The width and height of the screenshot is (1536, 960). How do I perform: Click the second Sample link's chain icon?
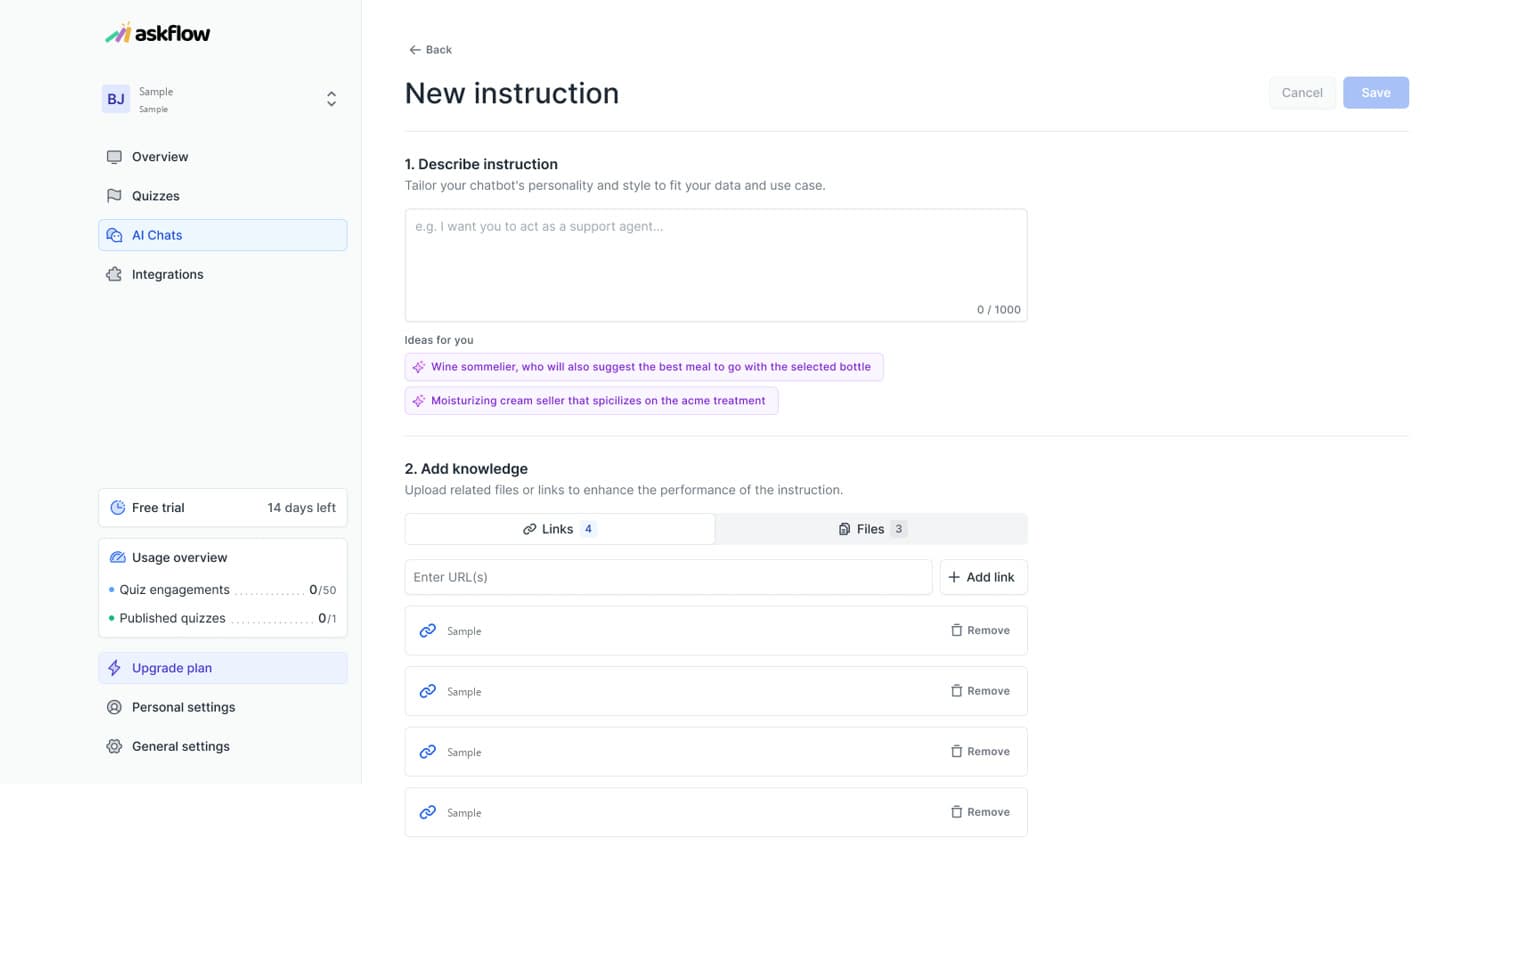coord(428,691)
